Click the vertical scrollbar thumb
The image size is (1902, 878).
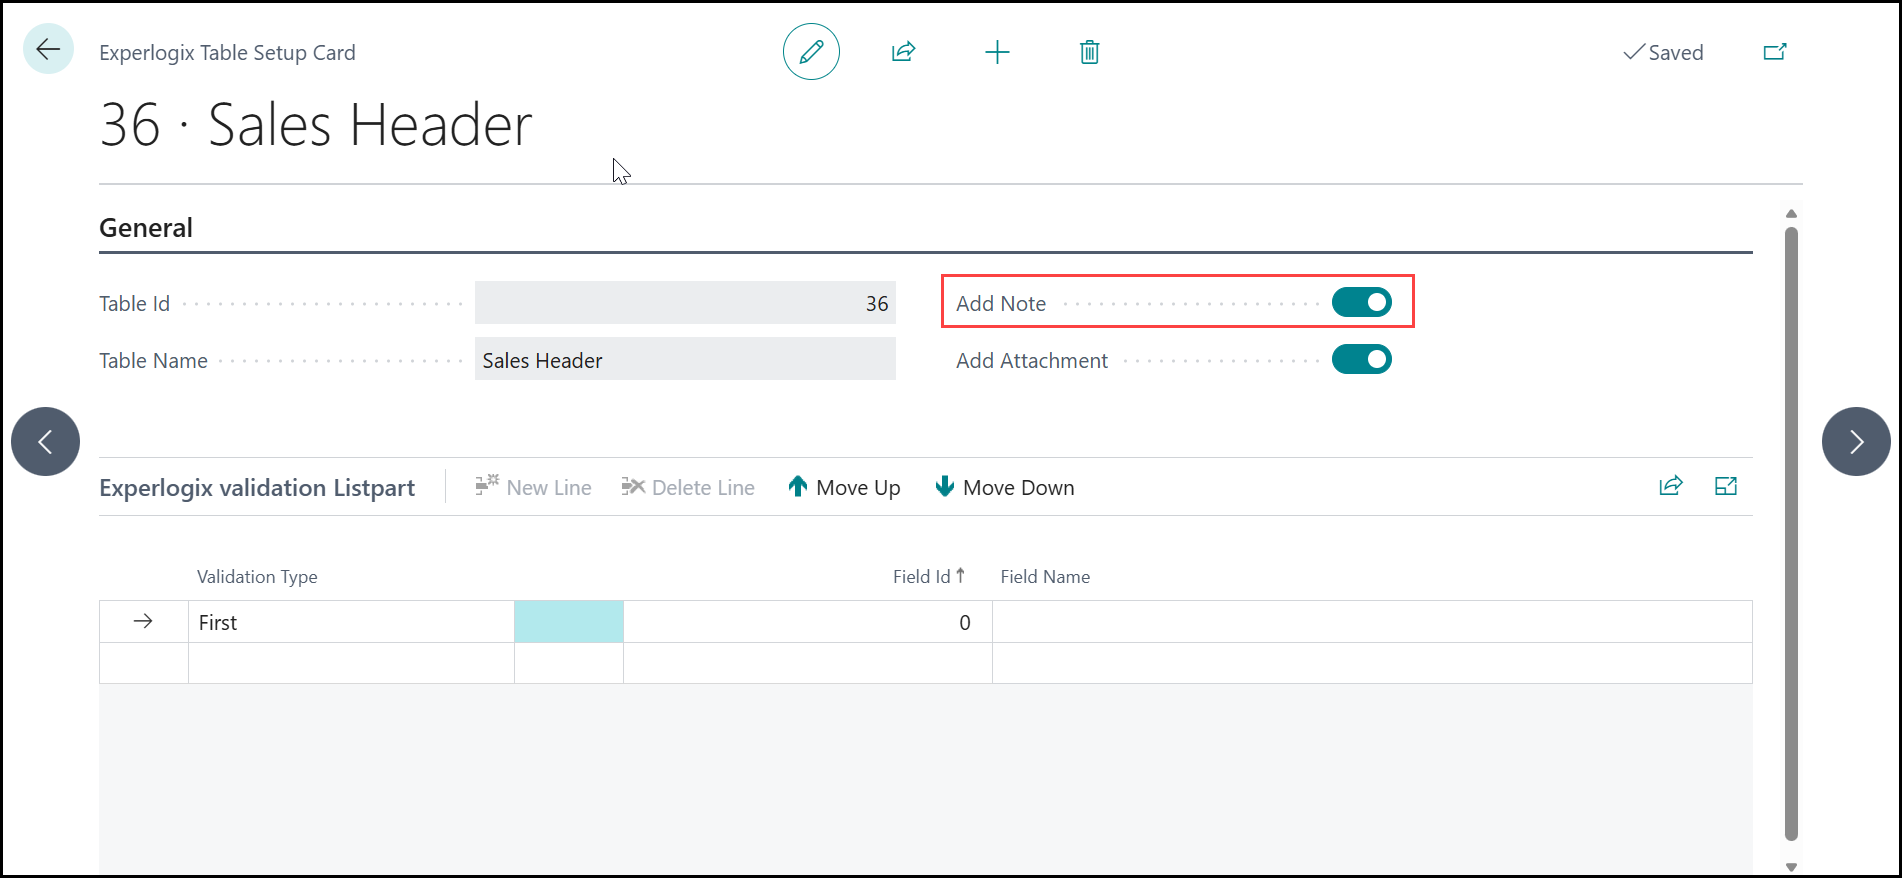coord(1791,534)
